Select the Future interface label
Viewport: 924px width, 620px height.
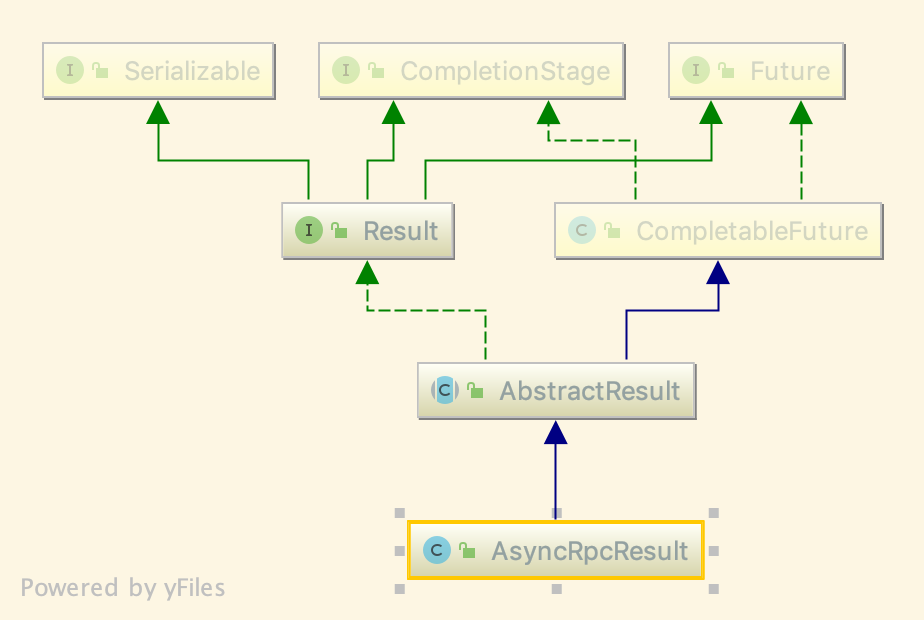point(790,71)
